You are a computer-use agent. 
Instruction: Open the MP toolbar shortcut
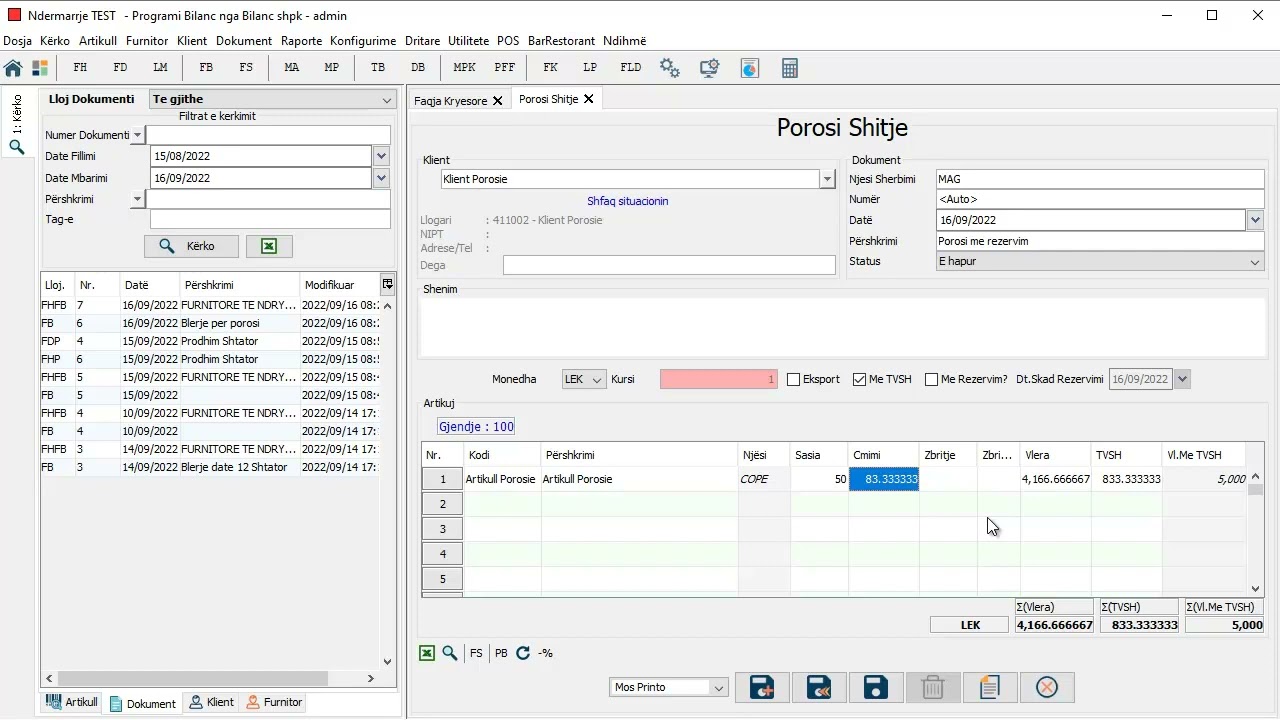coord(332,68)
